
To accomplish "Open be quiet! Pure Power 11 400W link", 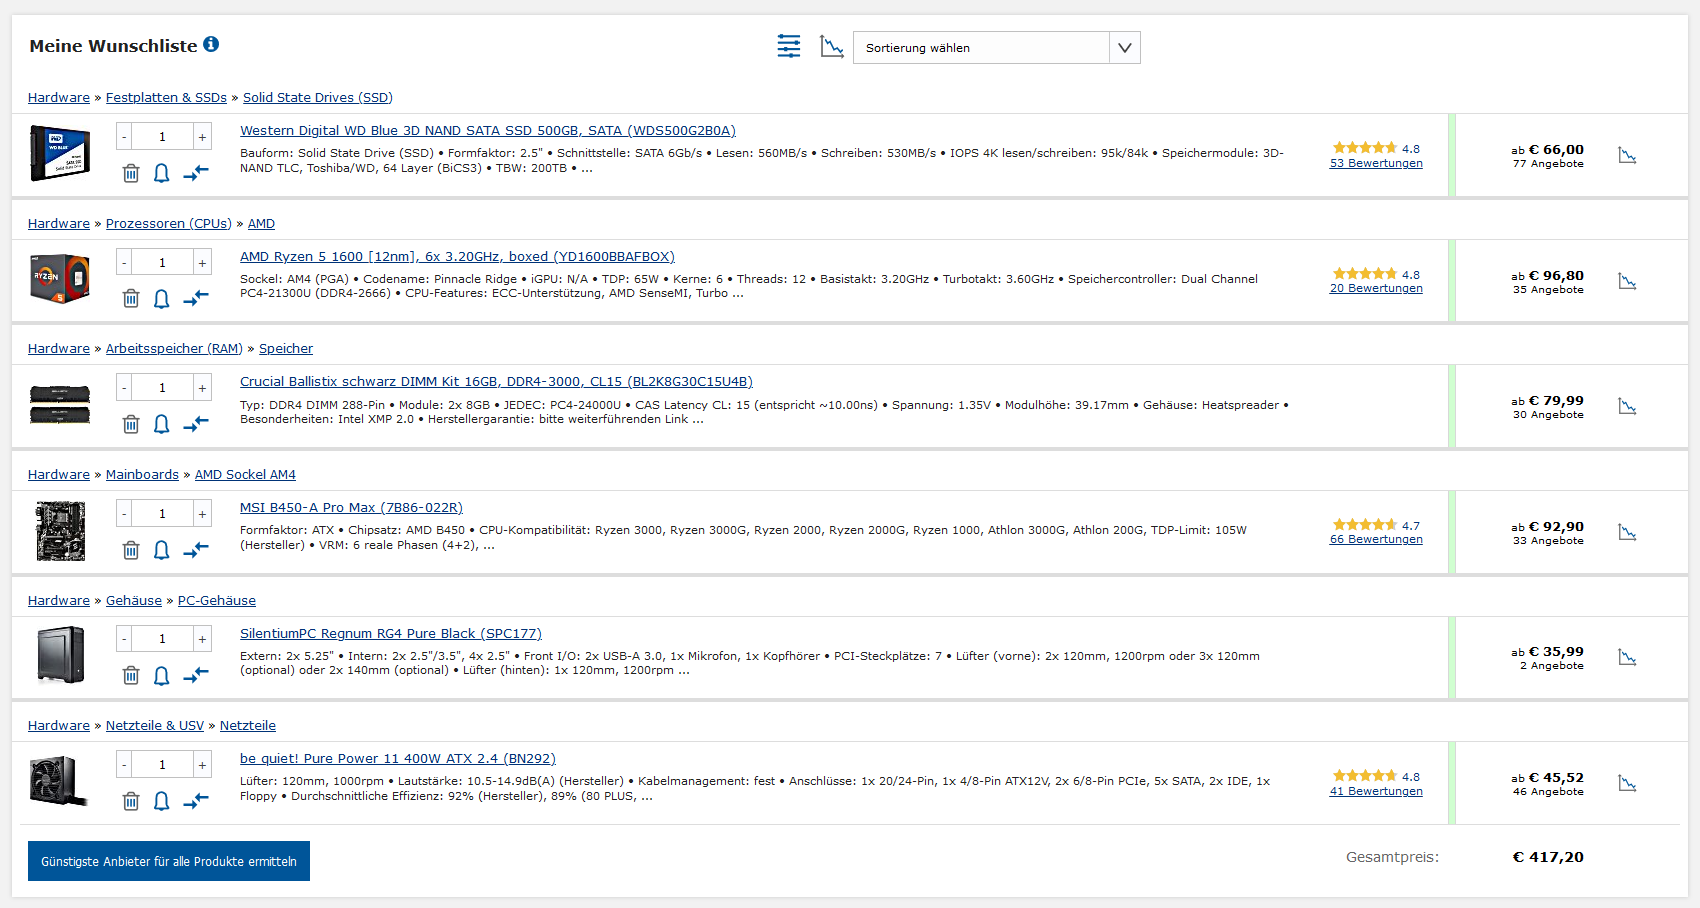I will [398, 759].
